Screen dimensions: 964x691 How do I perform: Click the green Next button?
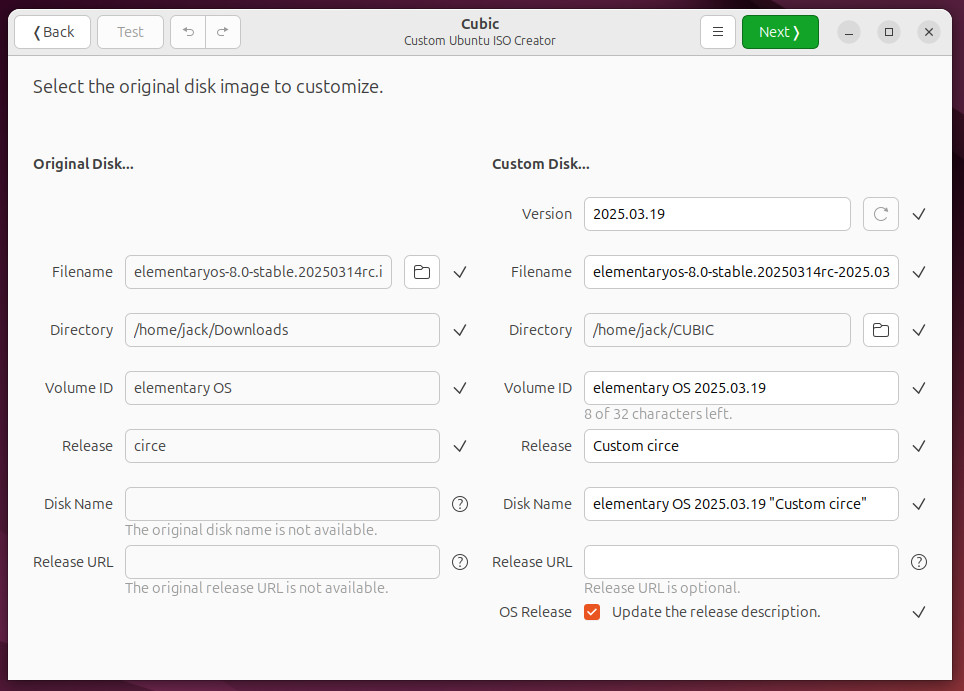click(x=780, y=32)
